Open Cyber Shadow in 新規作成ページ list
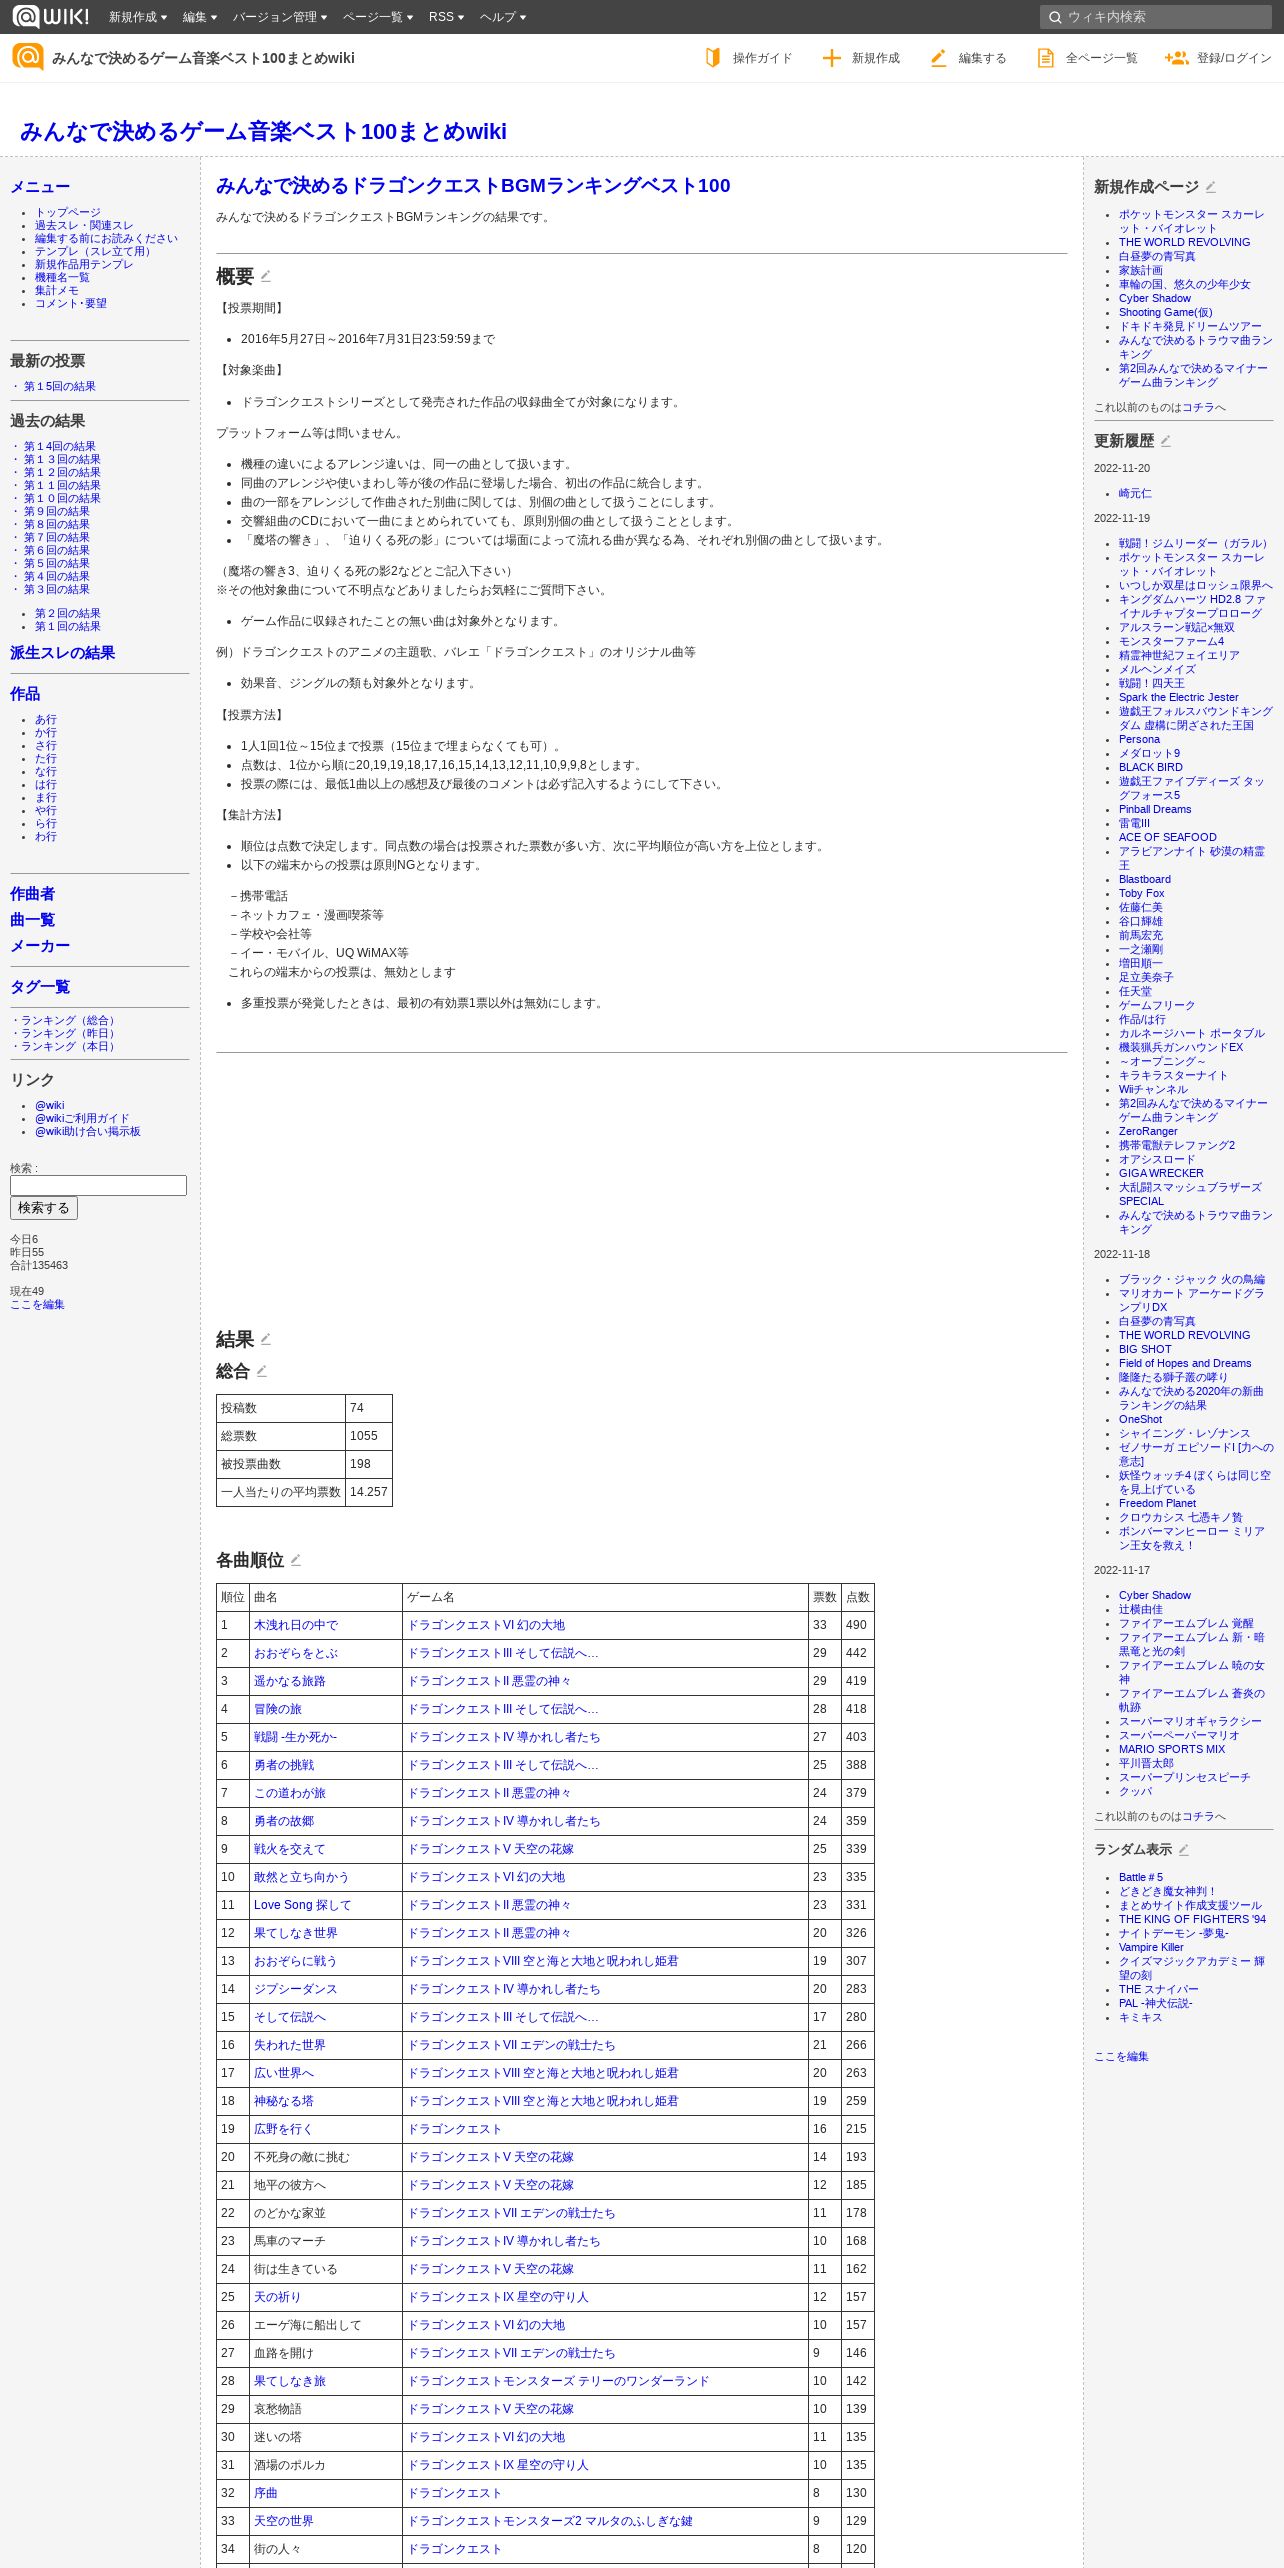The image size is (1284, 2568). click(1155, 298)
